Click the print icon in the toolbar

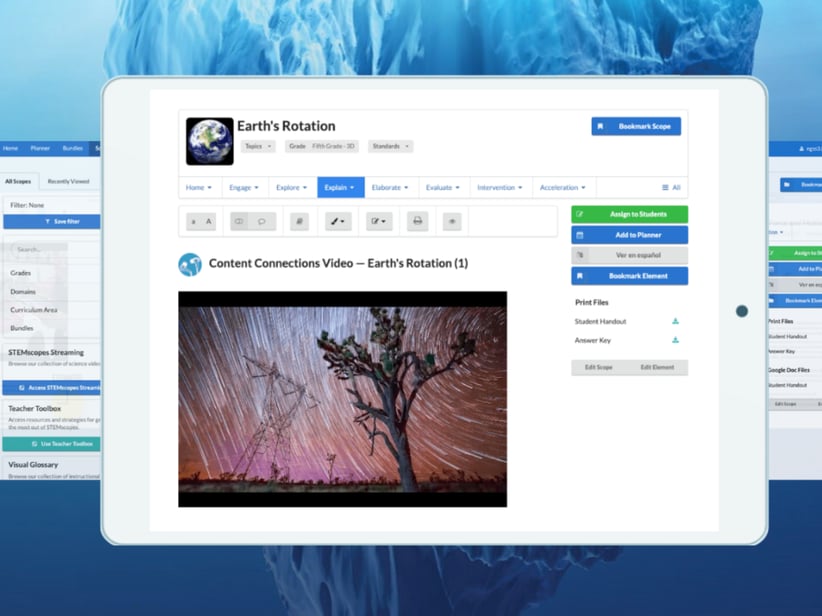click(x=417, y=221)
